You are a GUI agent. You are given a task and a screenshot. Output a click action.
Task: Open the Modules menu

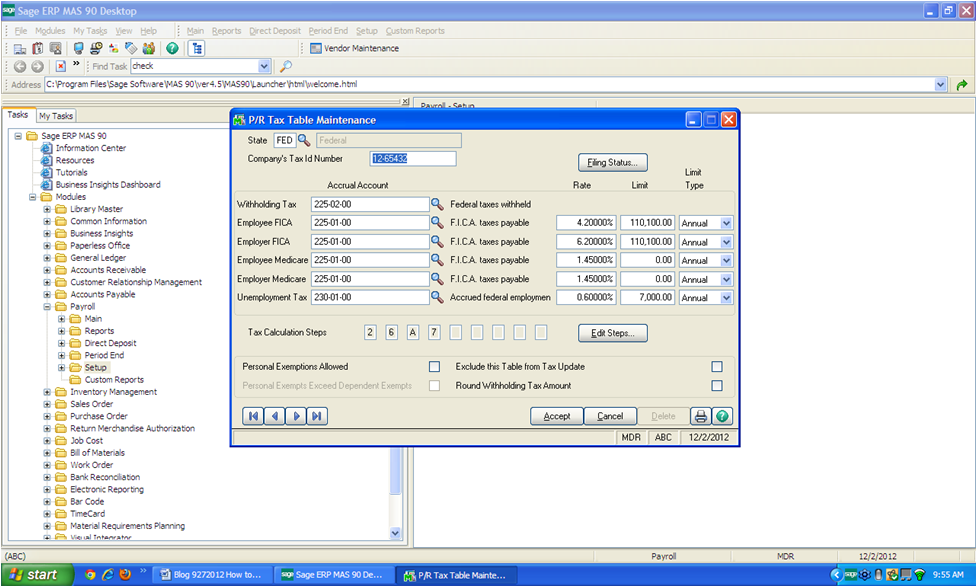[50, 31]
